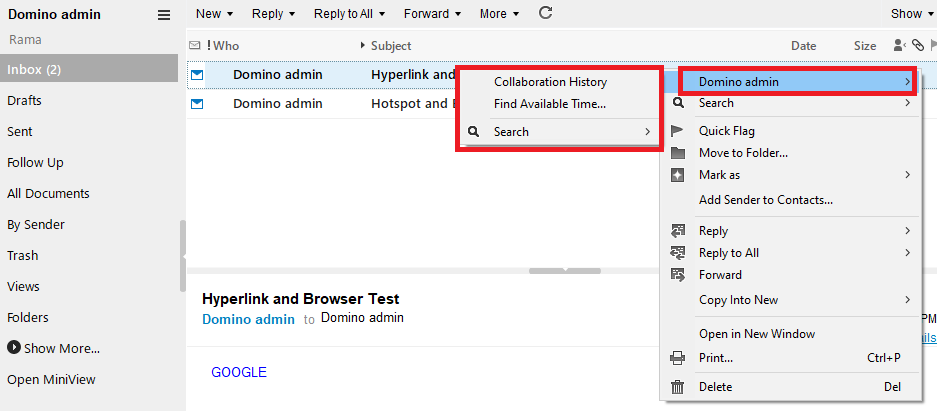The width and height of the screenshot is (937, 411).
Task: Open the GOOGLE hyperlink in message body
Action: pos(239,373)
